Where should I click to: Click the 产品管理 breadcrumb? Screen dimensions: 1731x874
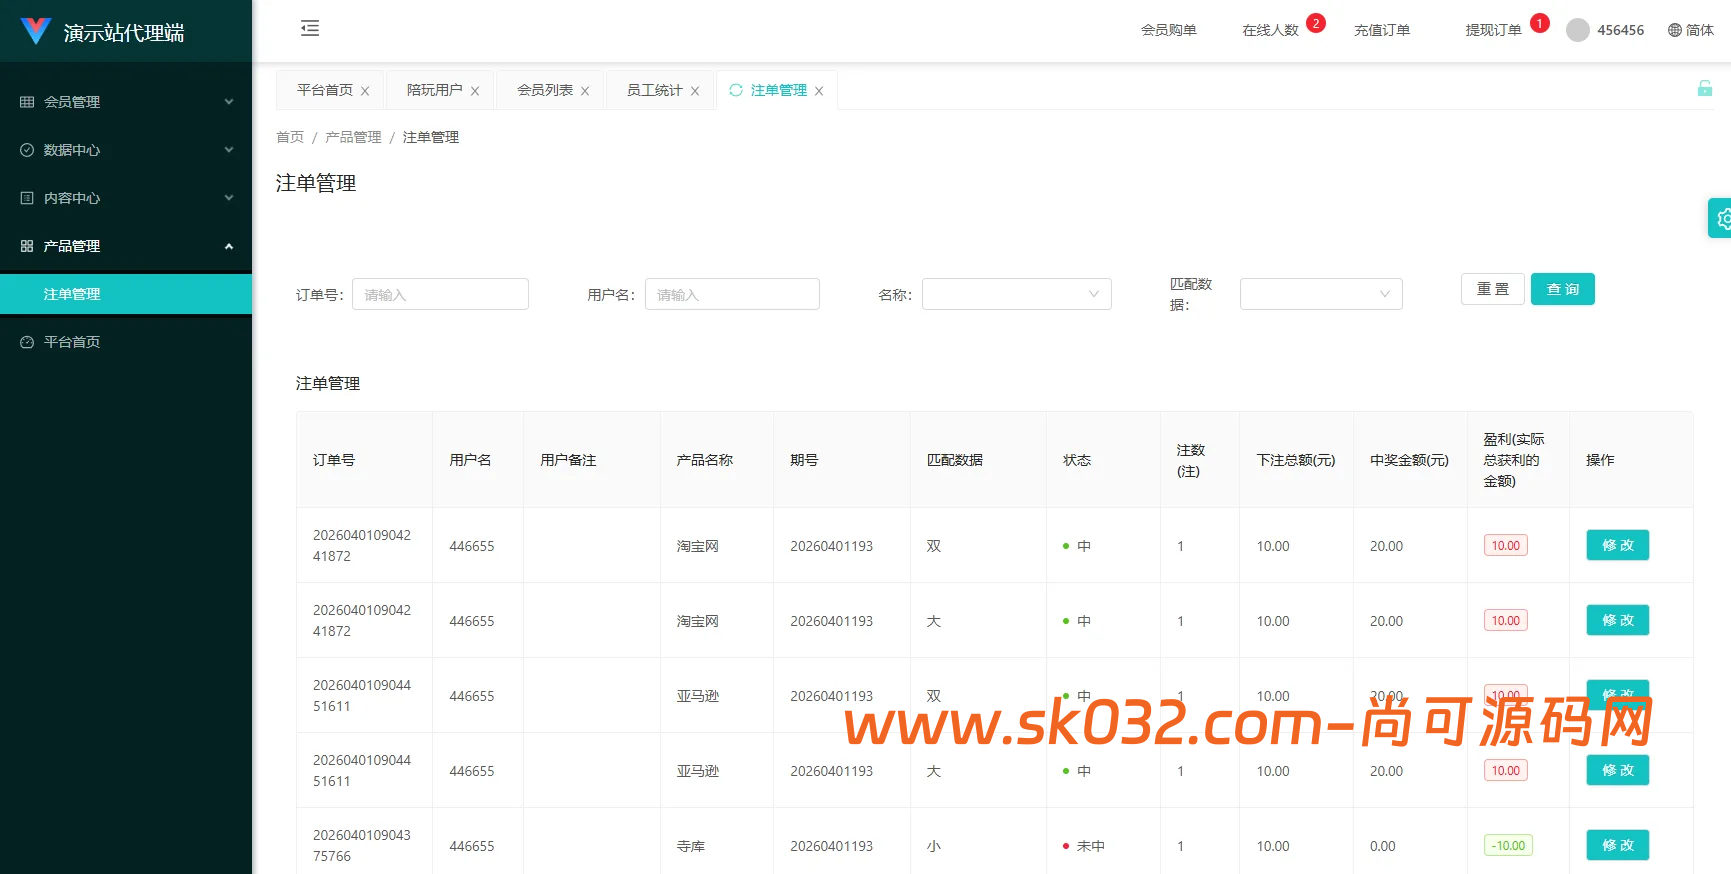coord(353,137)
